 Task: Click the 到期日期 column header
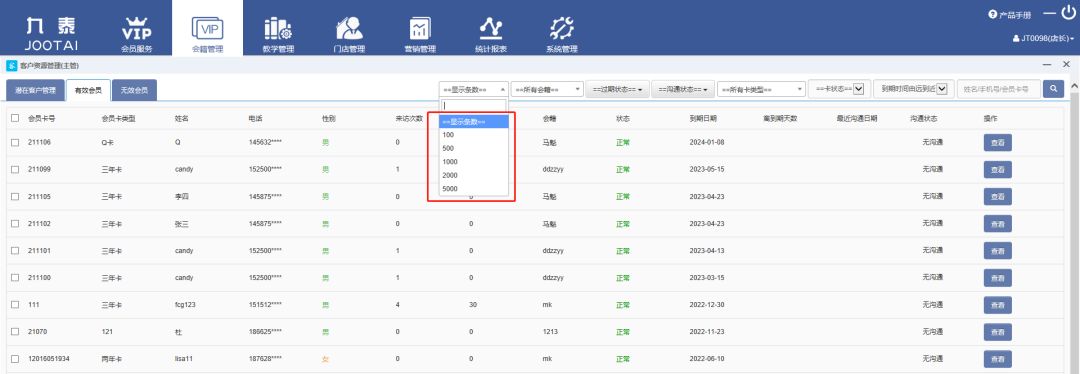click(x=703, y=118)
